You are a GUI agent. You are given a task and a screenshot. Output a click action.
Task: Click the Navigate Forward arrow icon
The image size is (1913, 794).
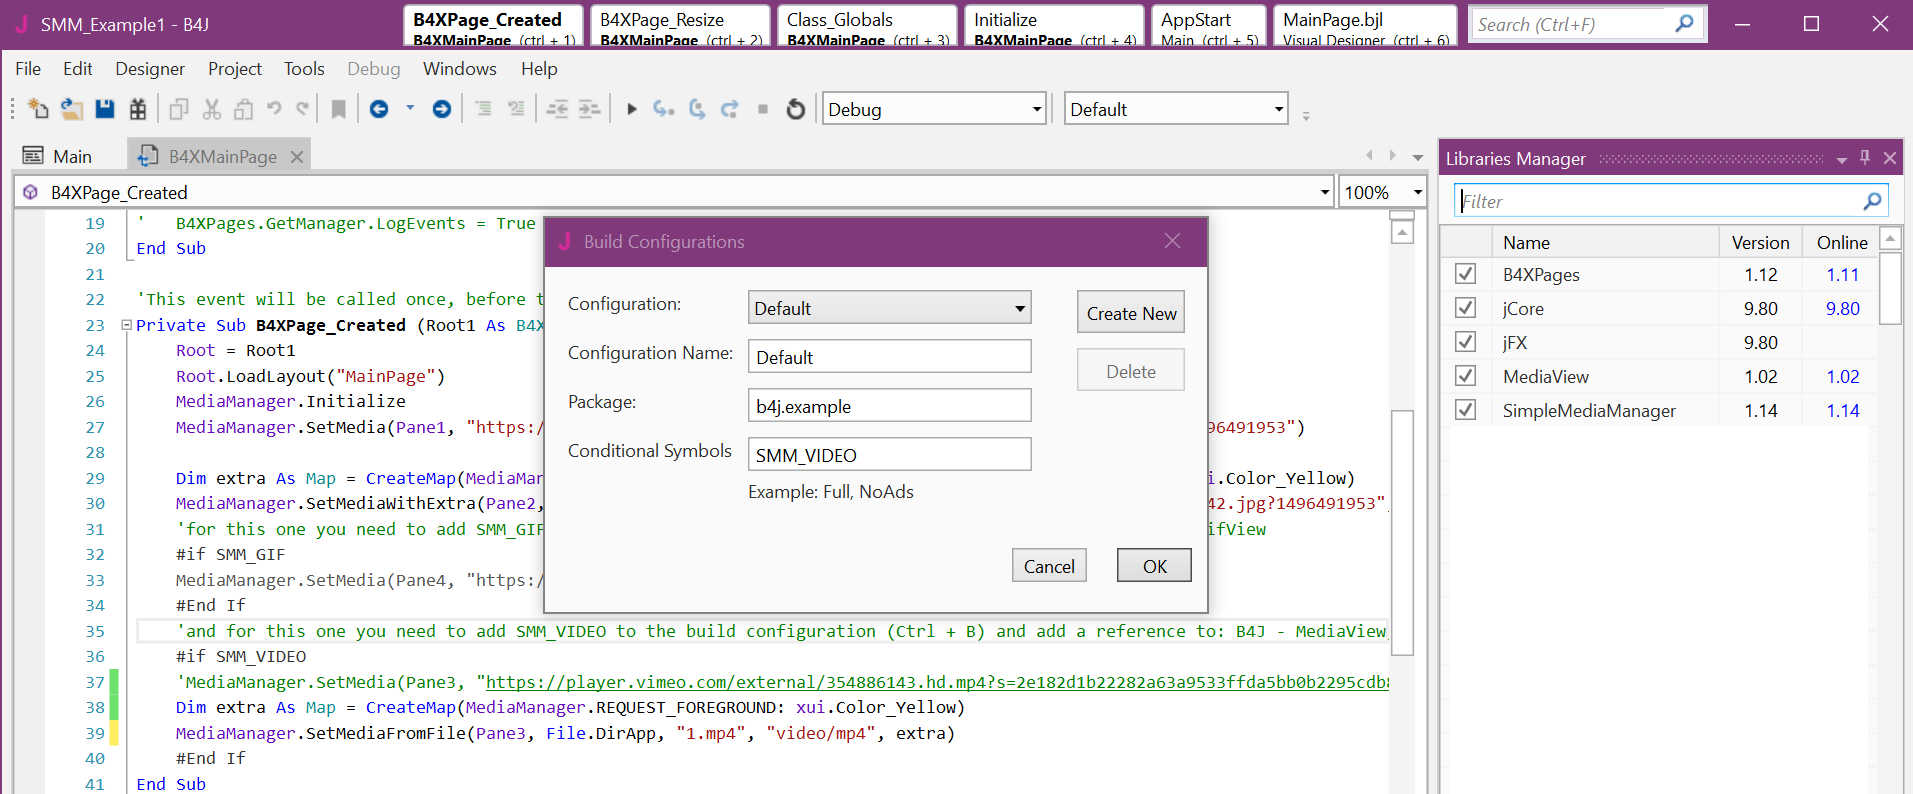pos(441,109)
